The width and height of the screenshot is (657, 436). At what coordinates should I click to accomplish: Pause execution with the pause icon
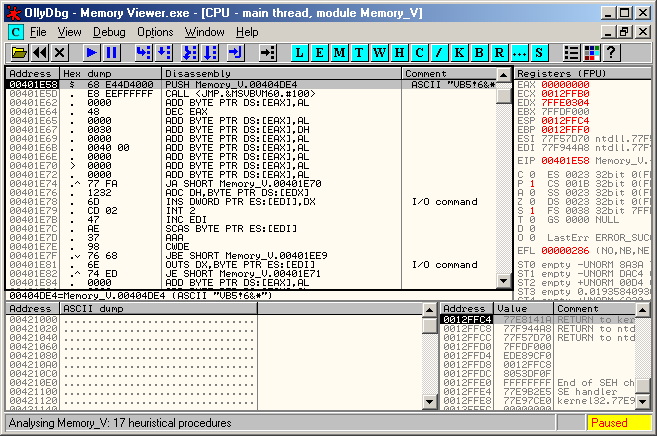coord(111,53)
